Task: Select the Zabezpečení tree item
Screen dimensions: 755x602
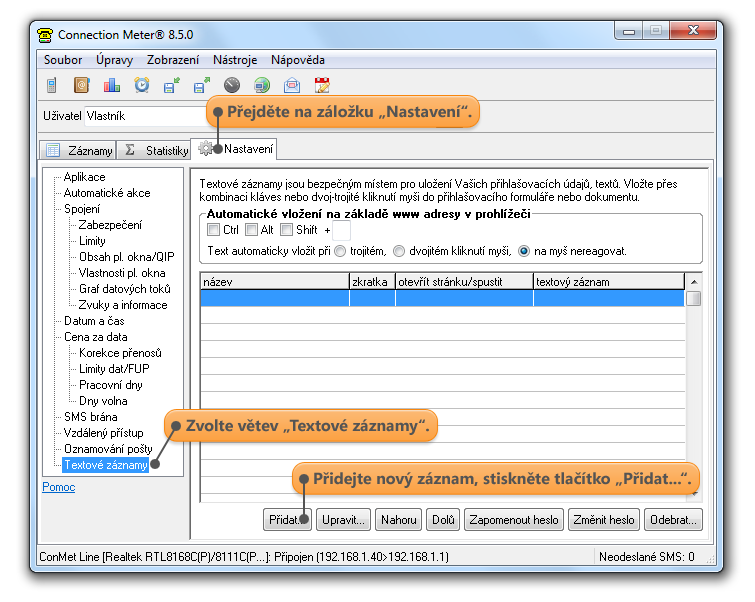Action: (x=110, y=224)
